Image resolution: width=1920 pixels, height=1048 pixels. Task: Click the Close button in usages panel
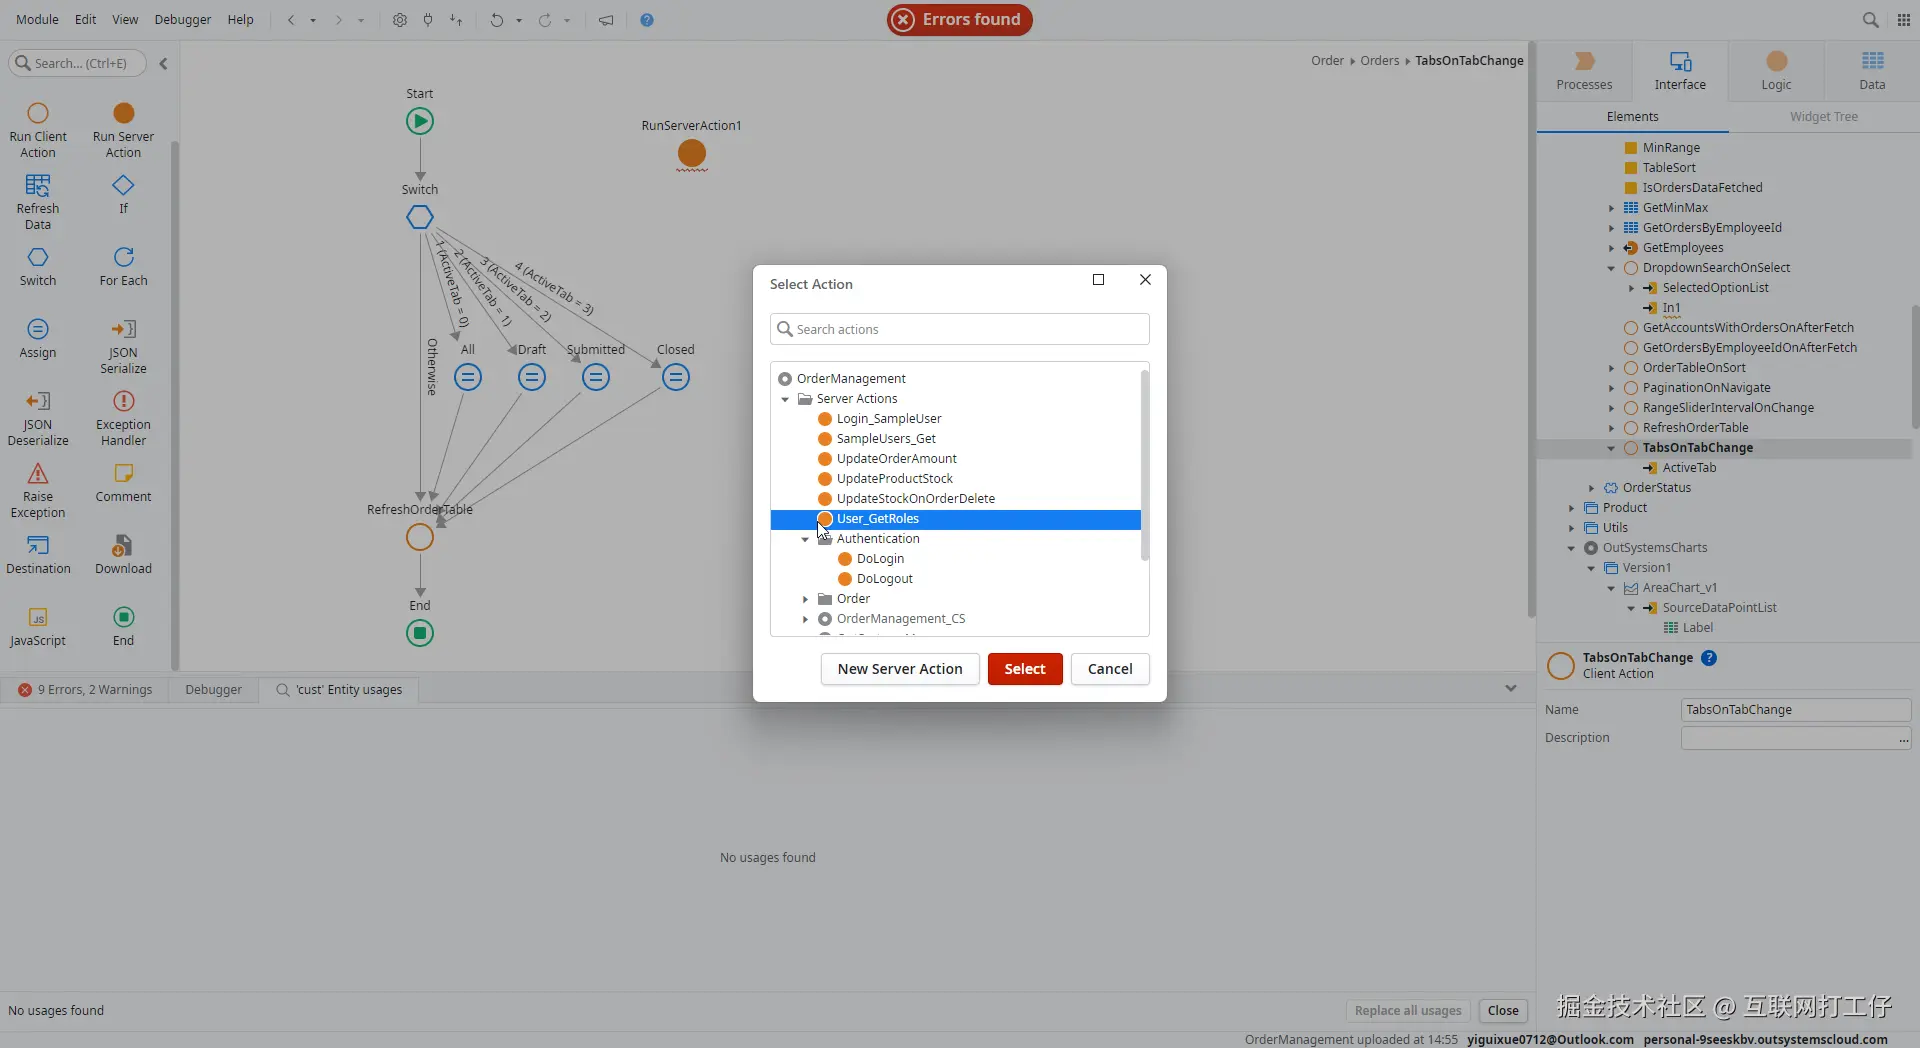pos(1503,1011)
